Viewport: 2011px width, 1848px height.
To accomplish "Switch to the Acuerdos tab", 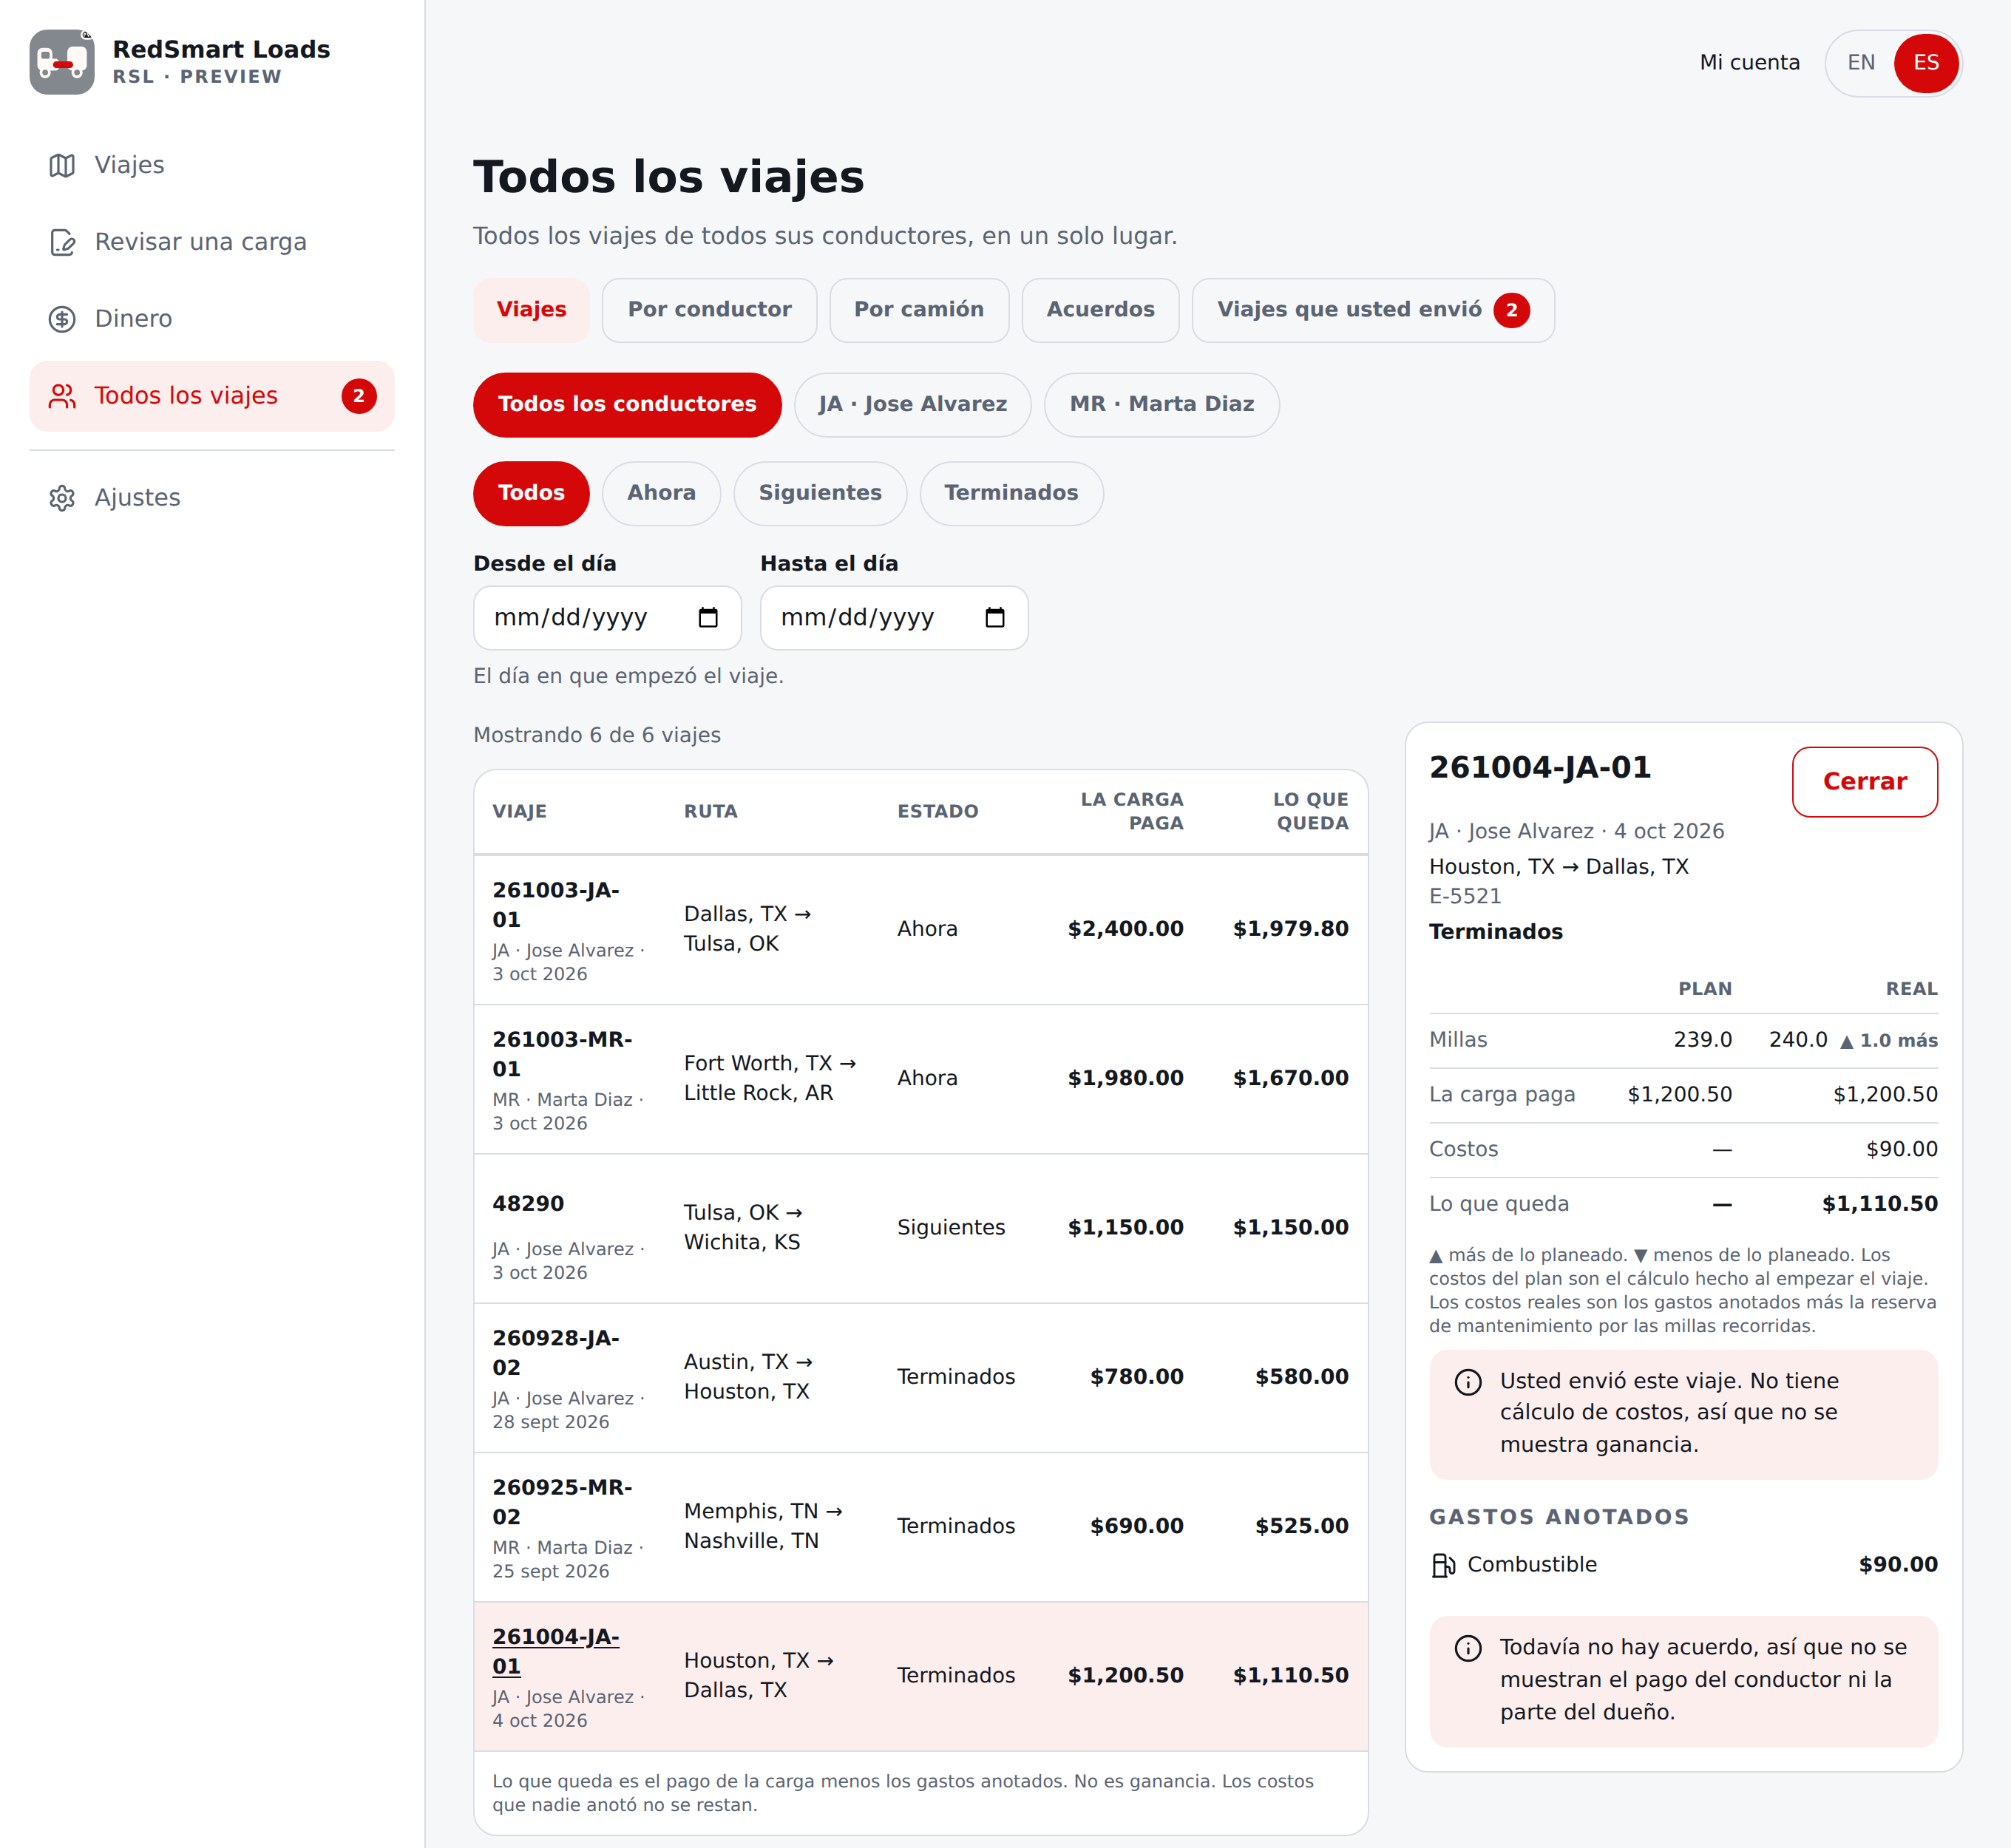I will tap(1100, 310).
